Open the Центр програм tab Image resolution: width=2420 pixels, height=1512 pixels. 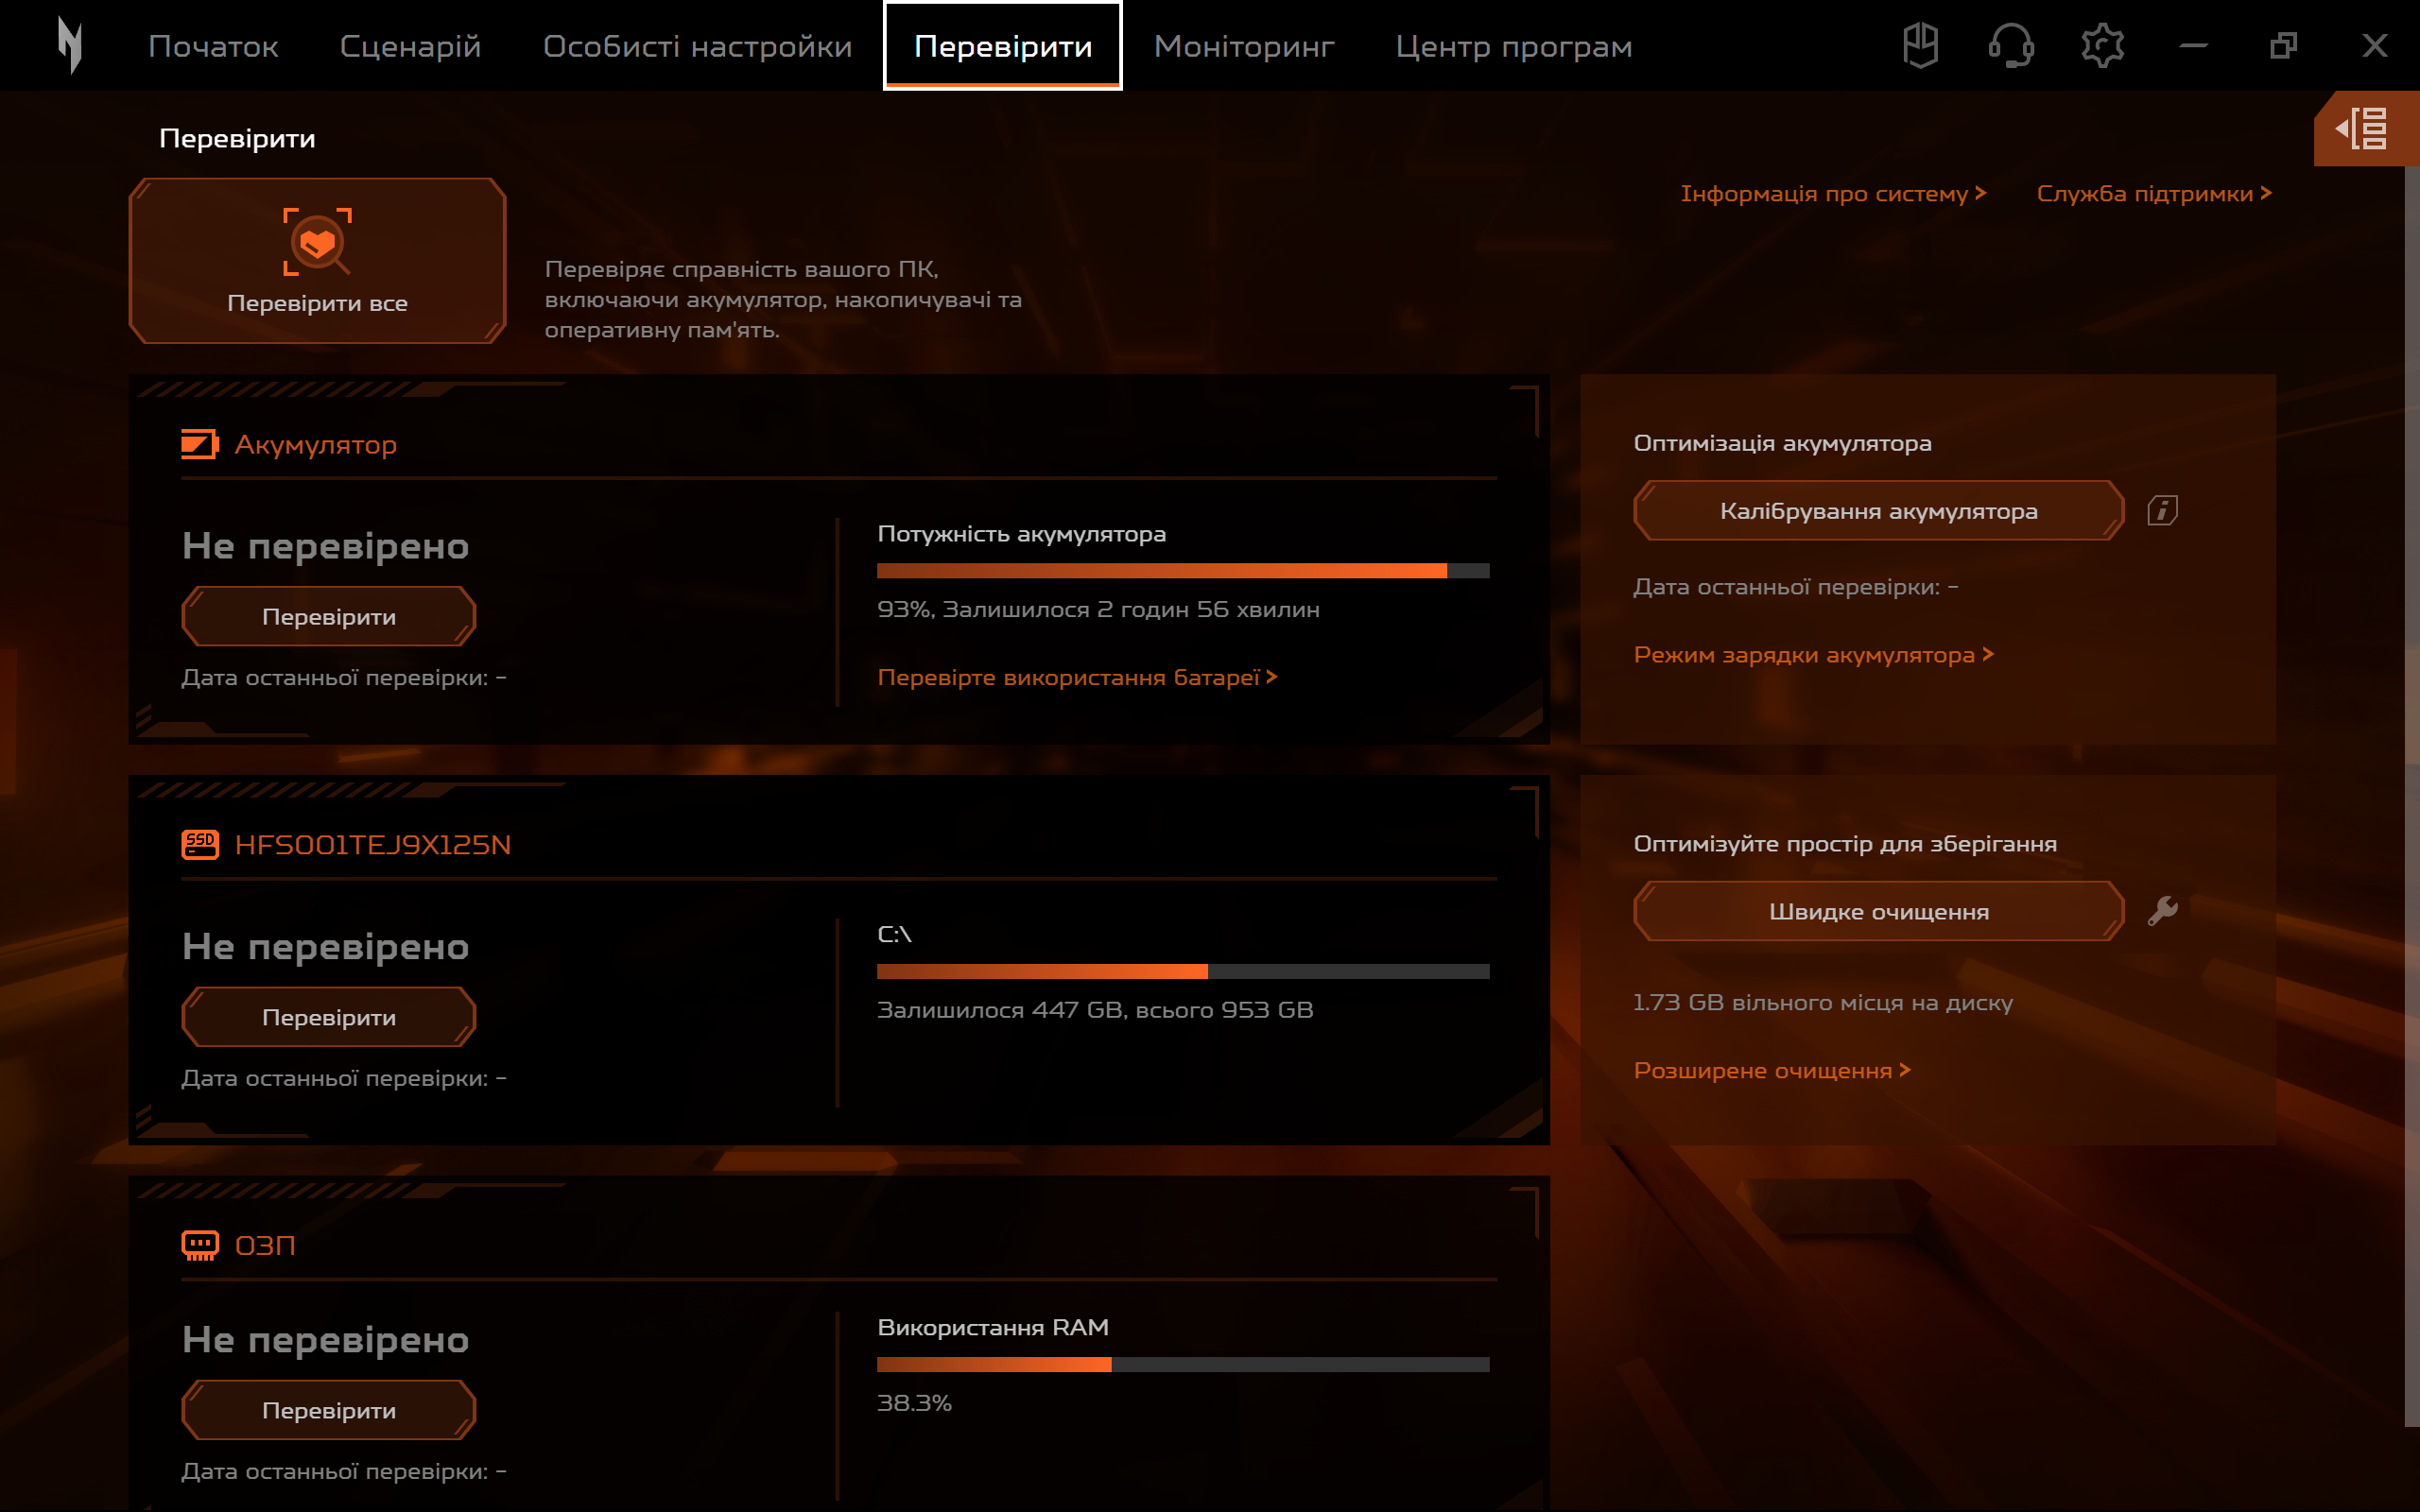click(x=1513, y=46)
